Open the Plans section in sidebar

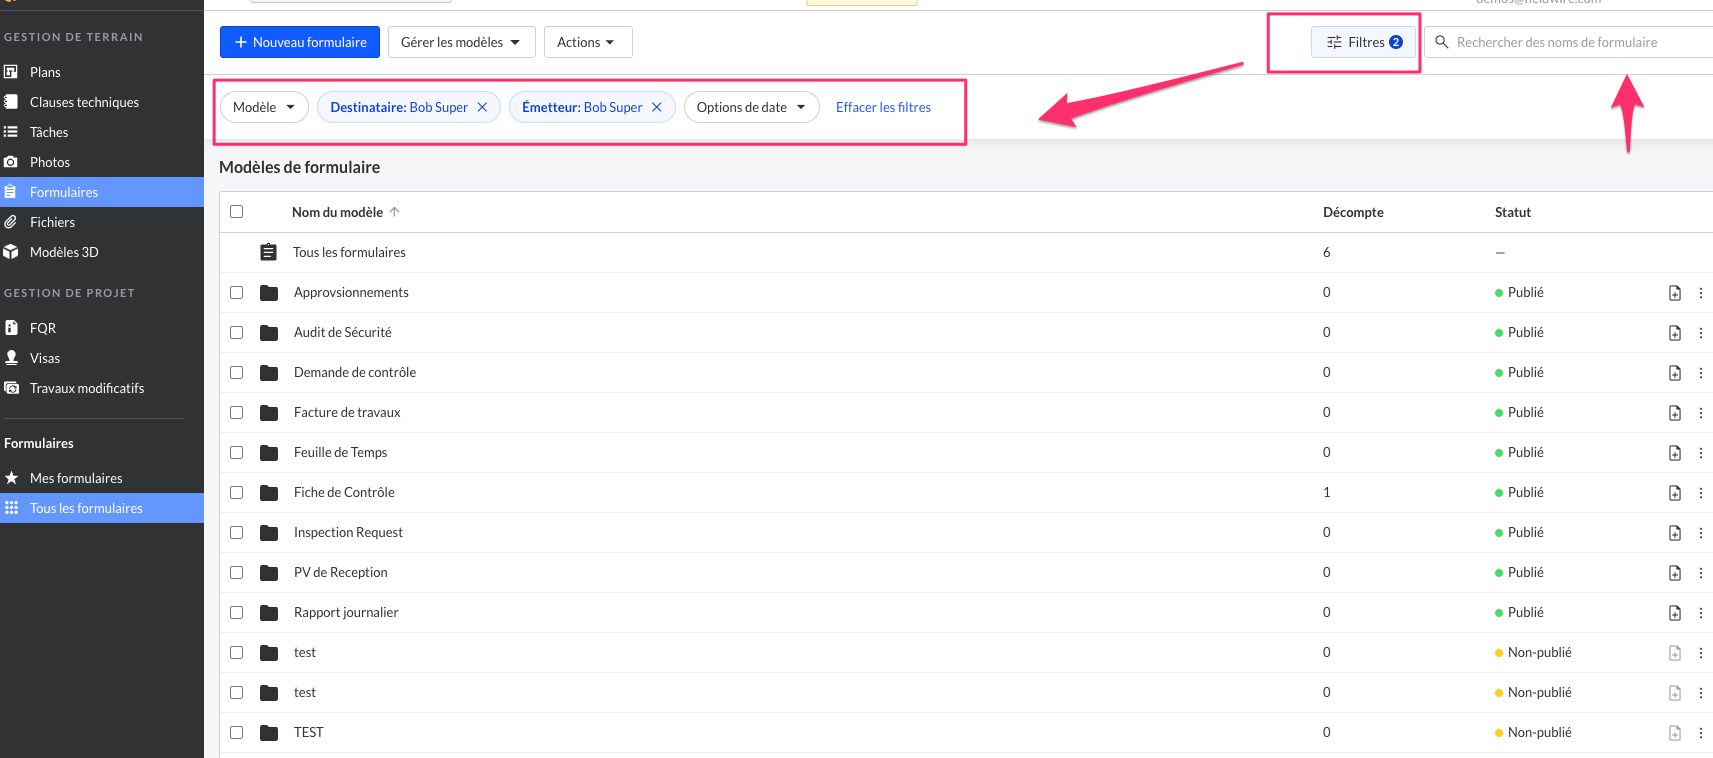pyautogui.click(x=45, y=72)
